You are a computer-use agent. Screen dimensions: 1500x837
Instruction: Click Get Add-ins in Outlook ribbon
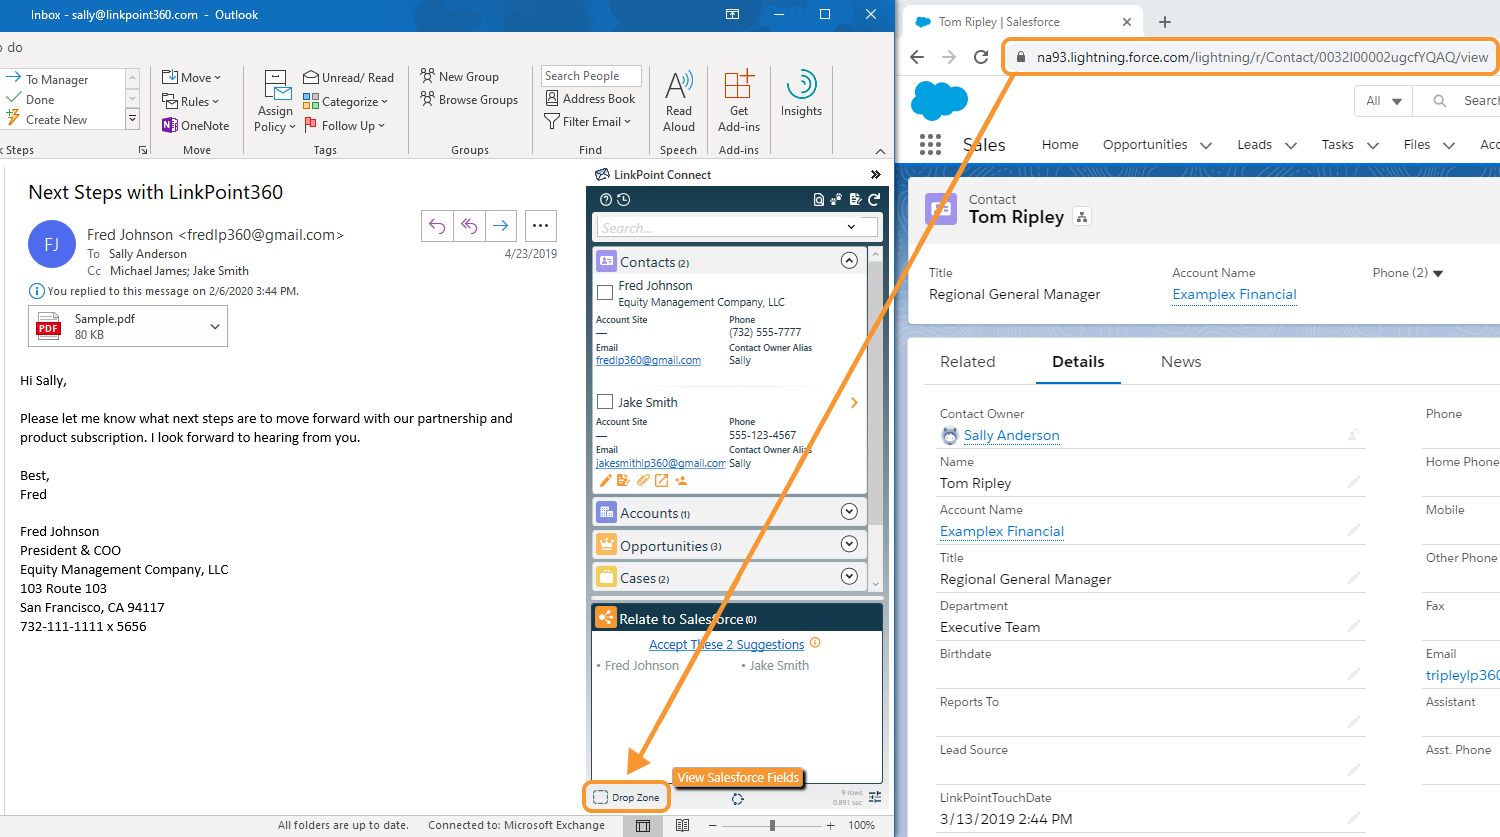coord(739,101)
